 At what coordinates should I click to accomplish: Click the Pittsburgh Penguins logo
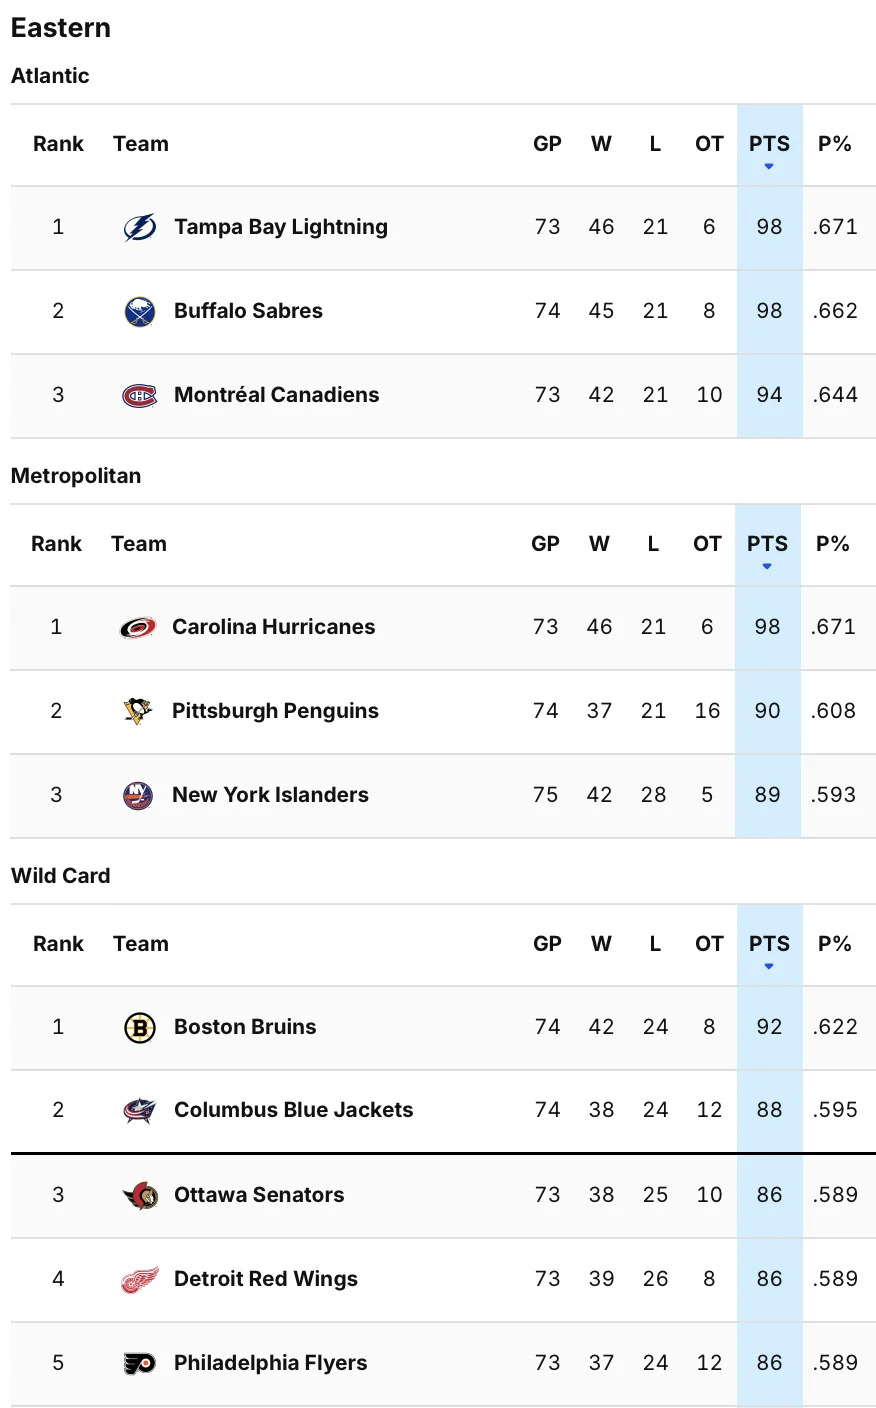pyautogui.click(x=138, y=711)
